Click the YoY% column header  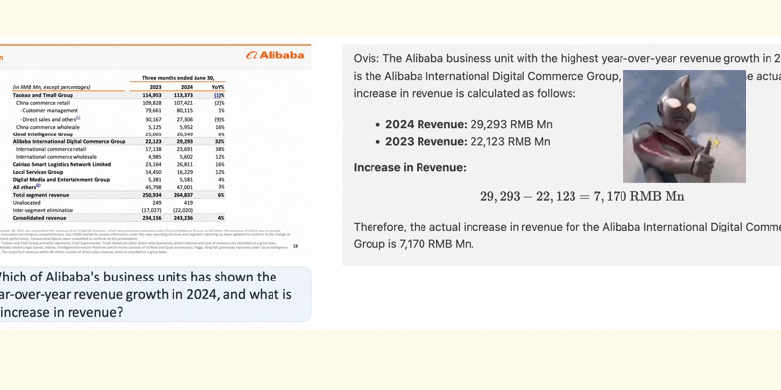218,87
